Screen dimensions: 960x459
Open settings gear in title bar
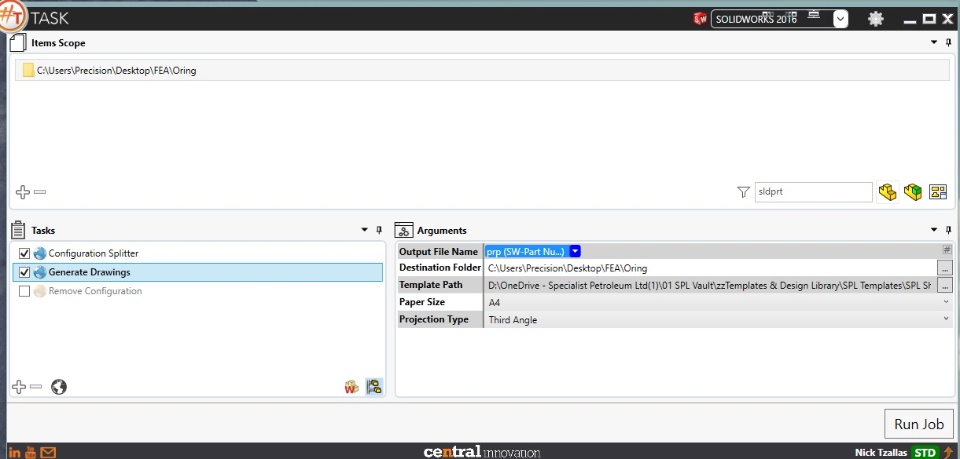876,19
